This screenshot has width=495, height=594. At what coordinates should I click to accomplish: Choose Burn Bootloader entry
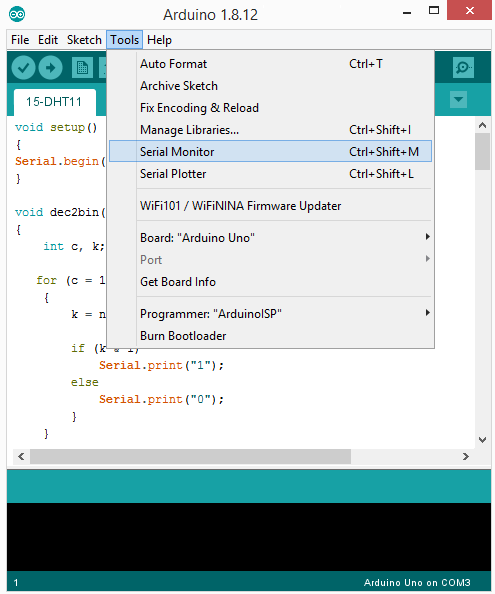coord(270,336)
